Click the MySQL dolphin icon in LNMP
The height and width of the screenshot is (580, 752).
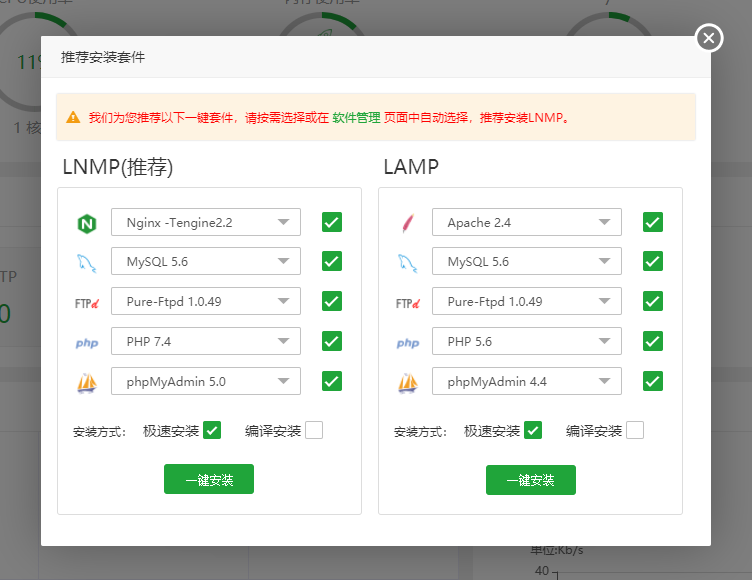point(87,263)
